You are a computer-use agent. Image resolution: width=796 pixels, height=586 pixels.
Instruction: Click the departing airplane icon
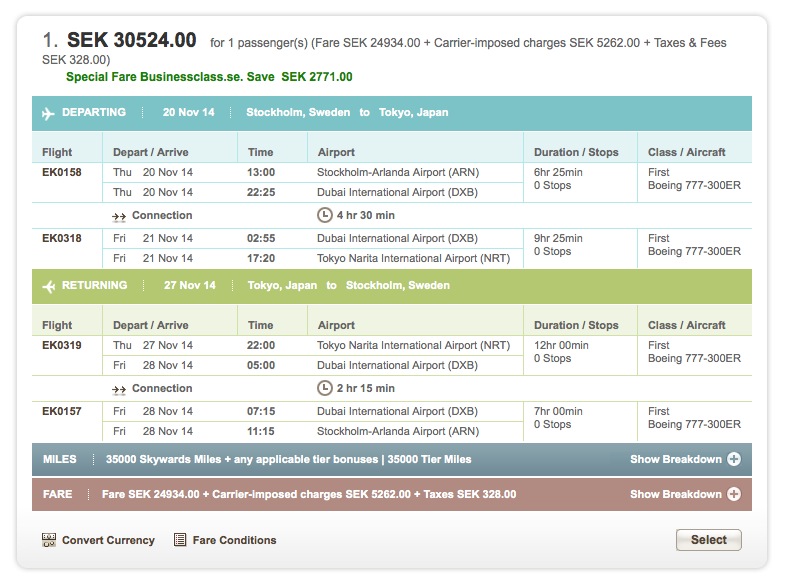[x=47, y=113]
